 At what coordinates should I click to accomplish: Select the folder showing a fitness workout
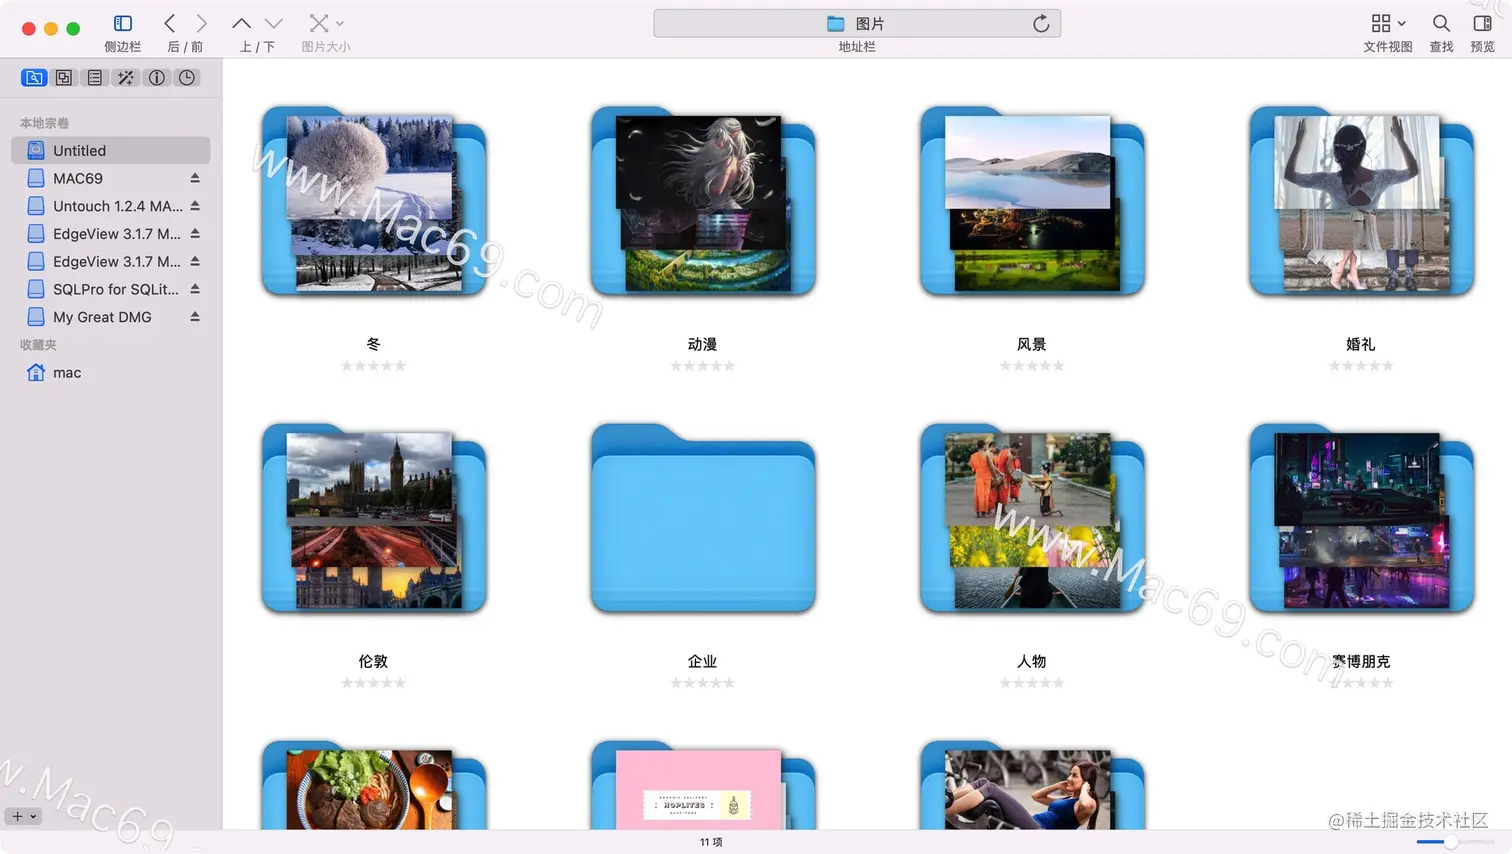[1031, 785]
